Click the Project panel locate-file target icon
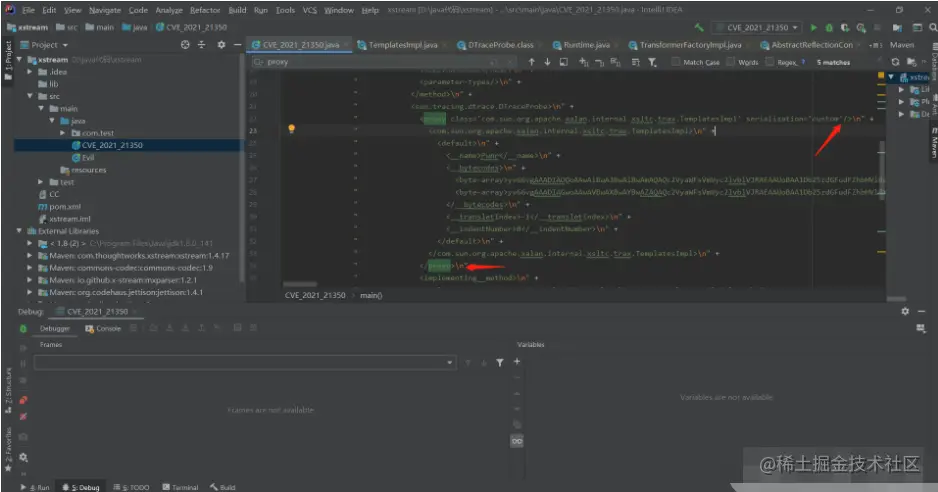 tap(185, 45)
